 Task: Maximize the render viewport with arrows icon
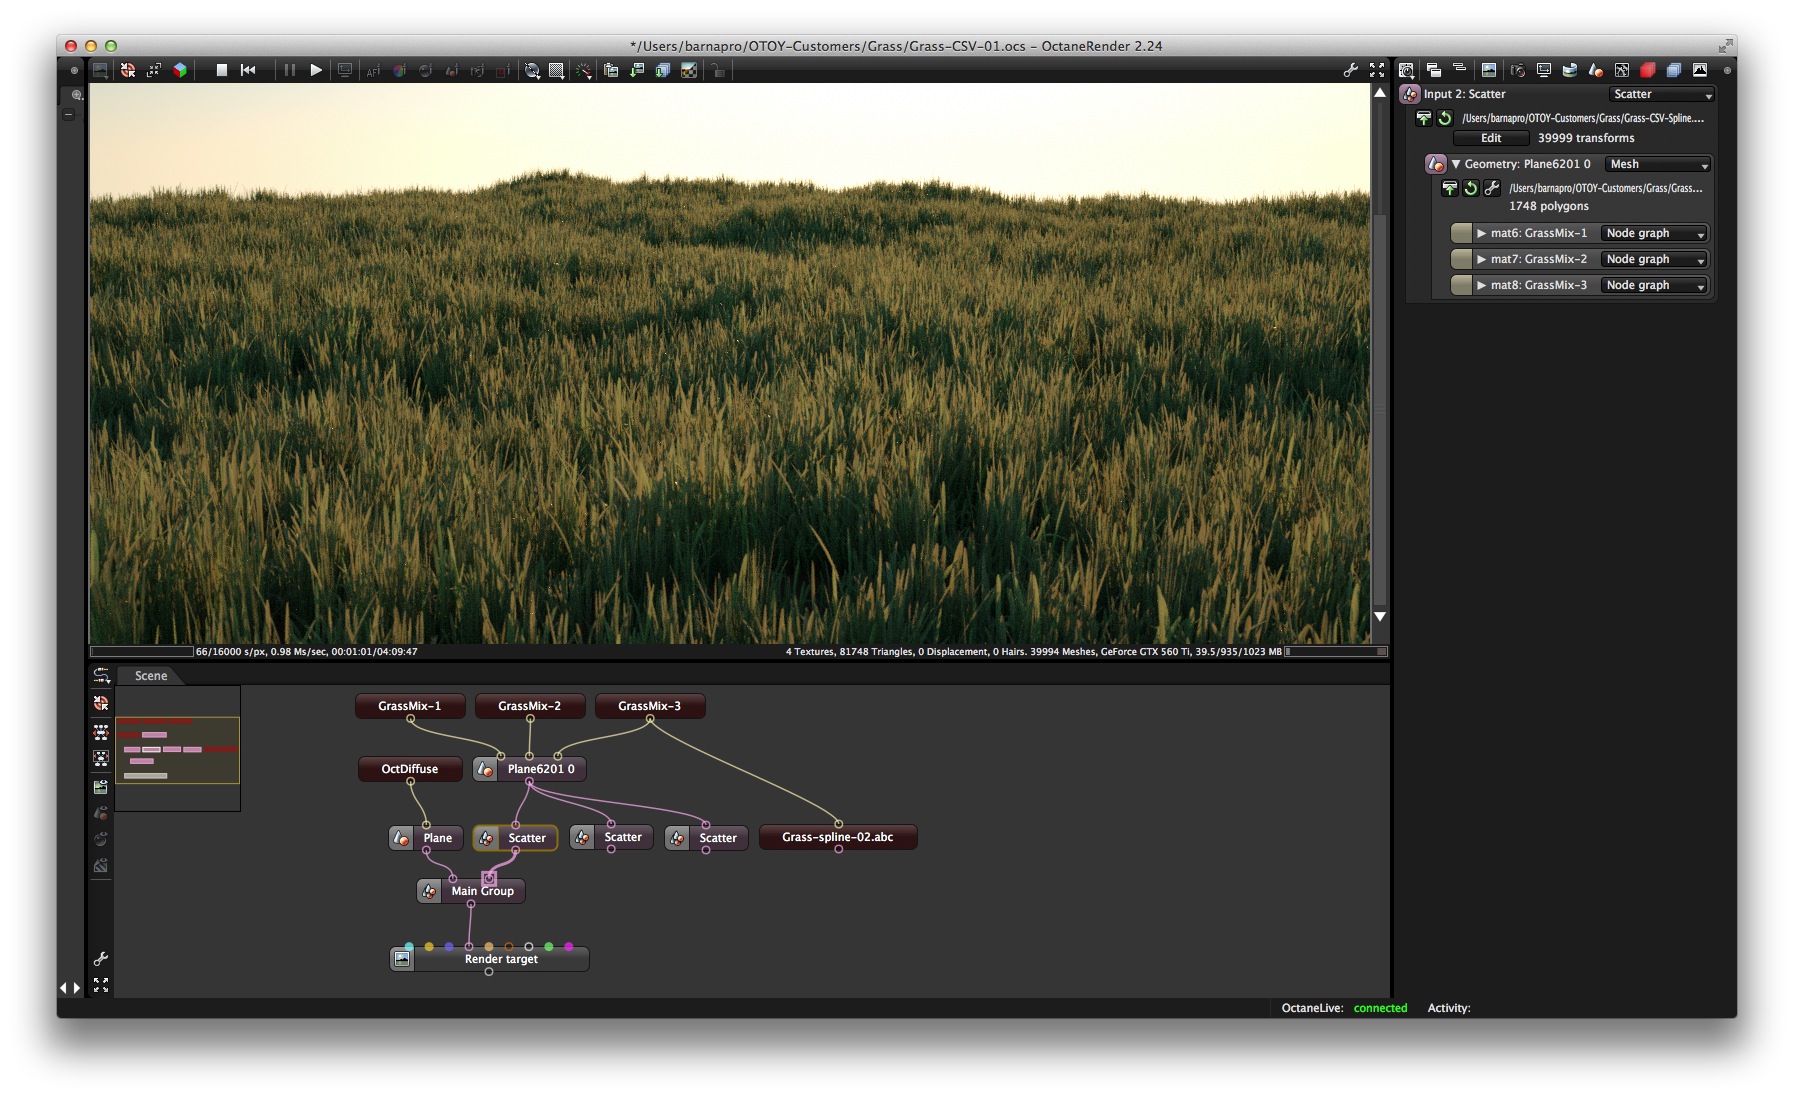point(1377,70)
